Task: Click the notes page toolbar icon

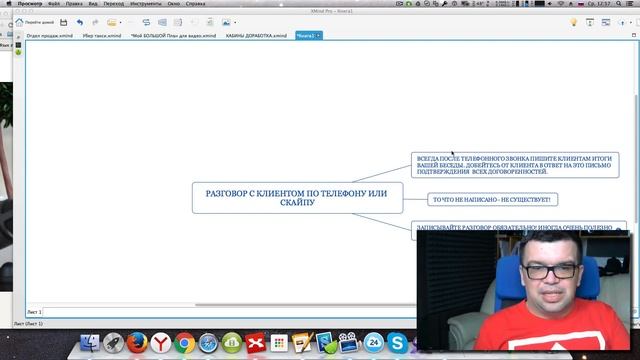Action: [210, 22]
